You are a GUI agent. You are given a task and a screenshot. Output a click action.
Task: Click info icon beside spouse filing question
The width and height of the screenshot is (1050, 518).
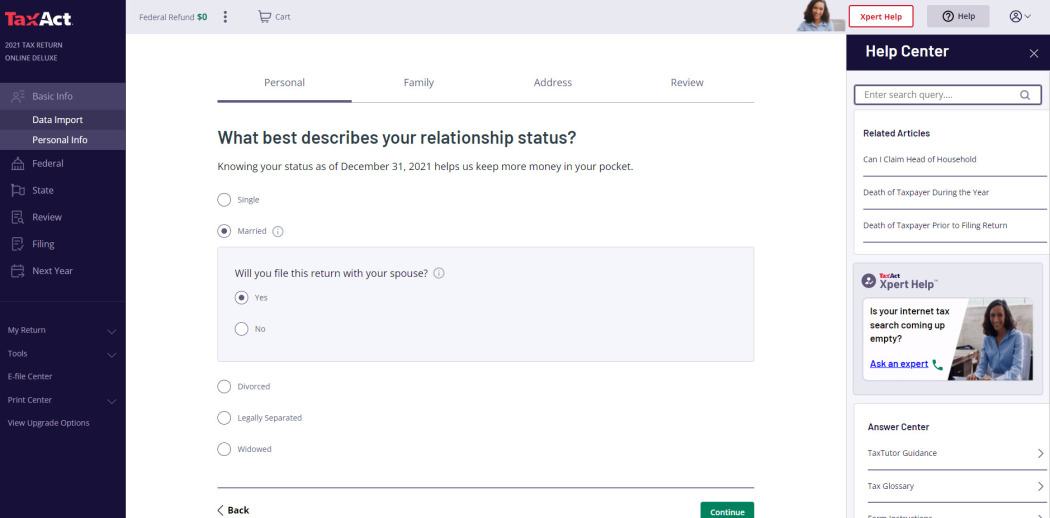tap(439, 273)
